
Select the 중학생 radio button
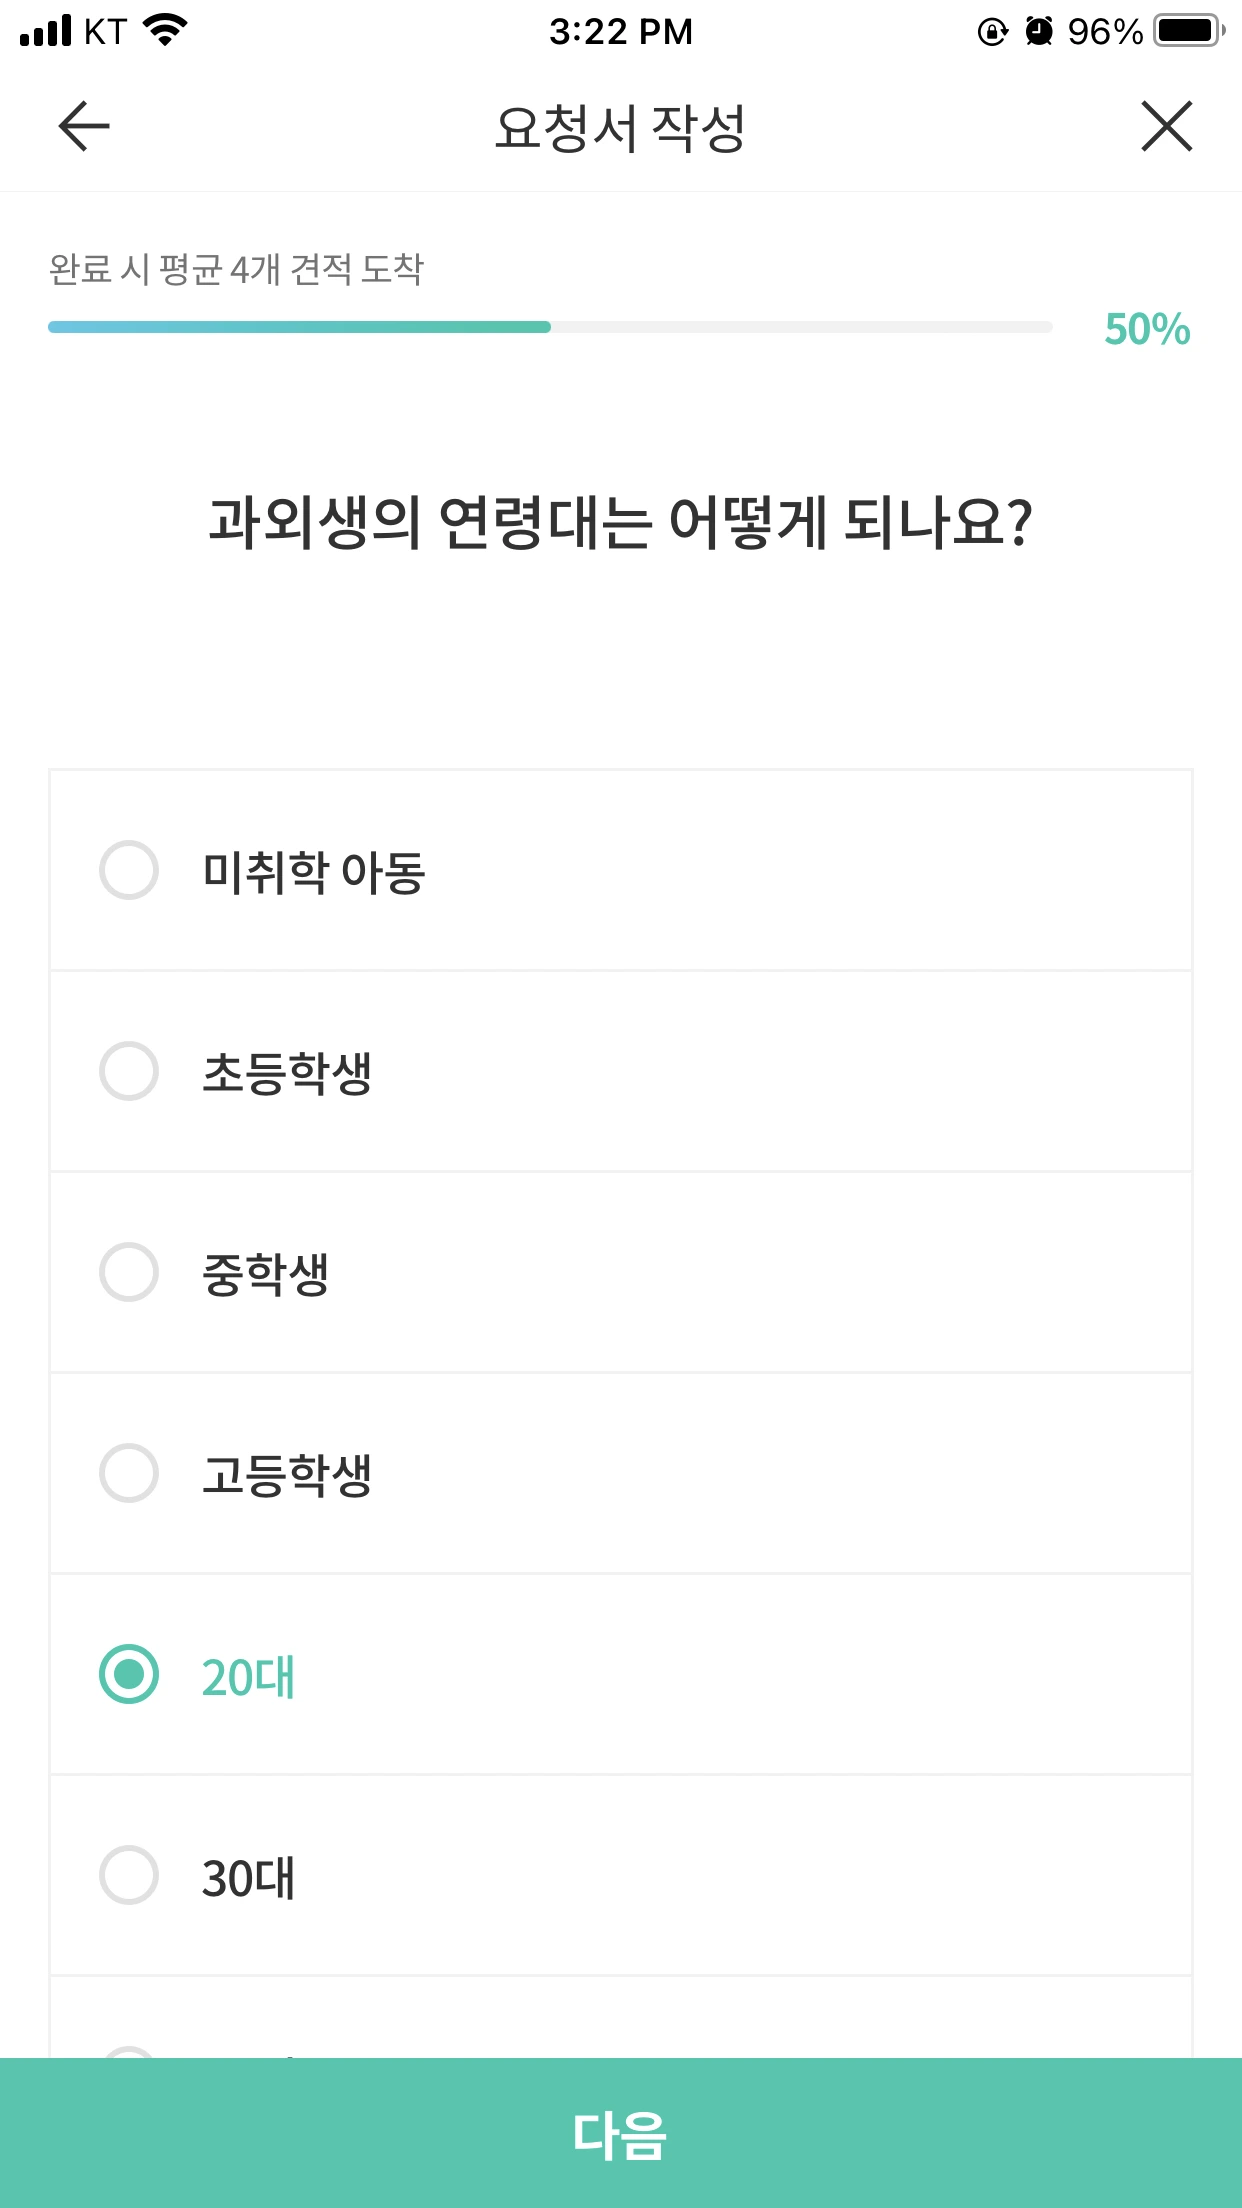coord(129,1273)
